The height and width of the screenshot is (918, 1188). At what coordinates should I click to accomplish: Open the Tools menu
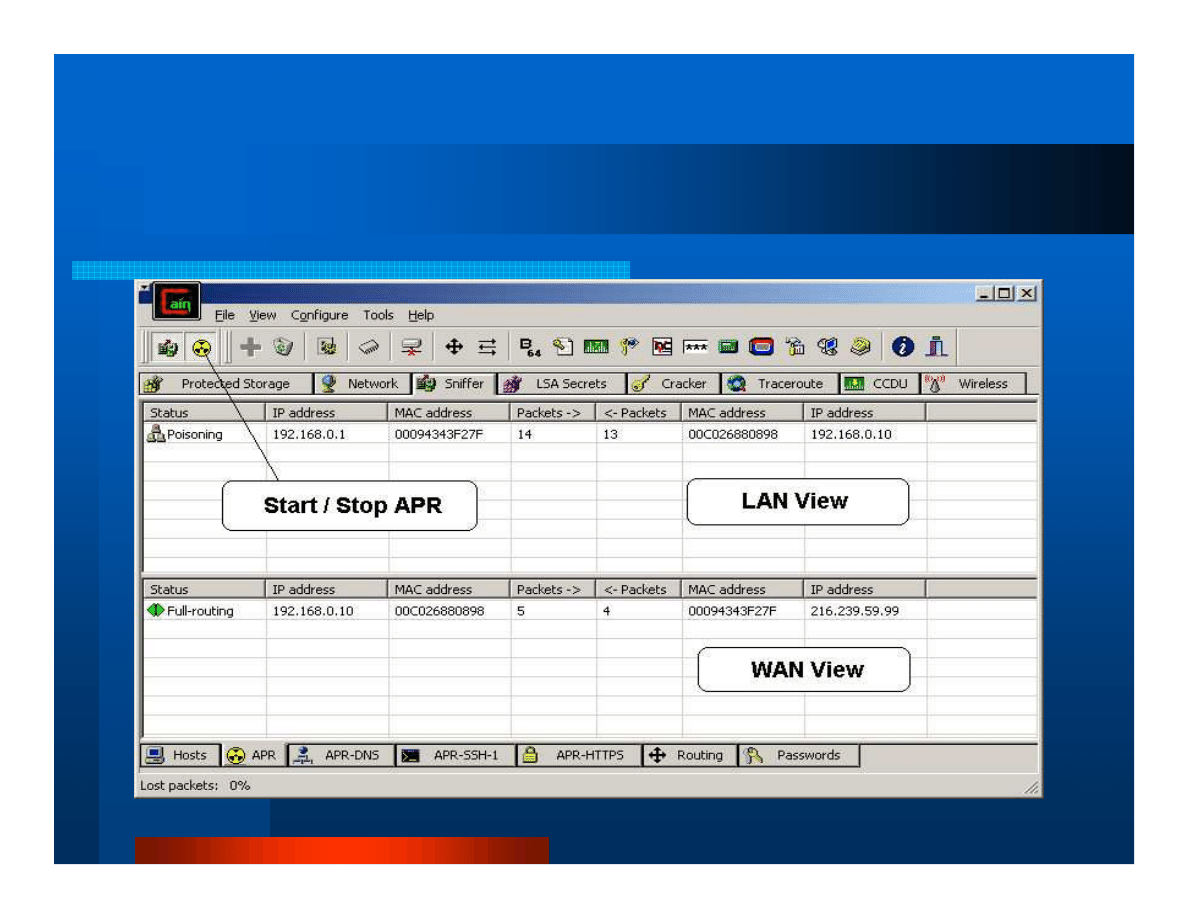coord(378,315)
